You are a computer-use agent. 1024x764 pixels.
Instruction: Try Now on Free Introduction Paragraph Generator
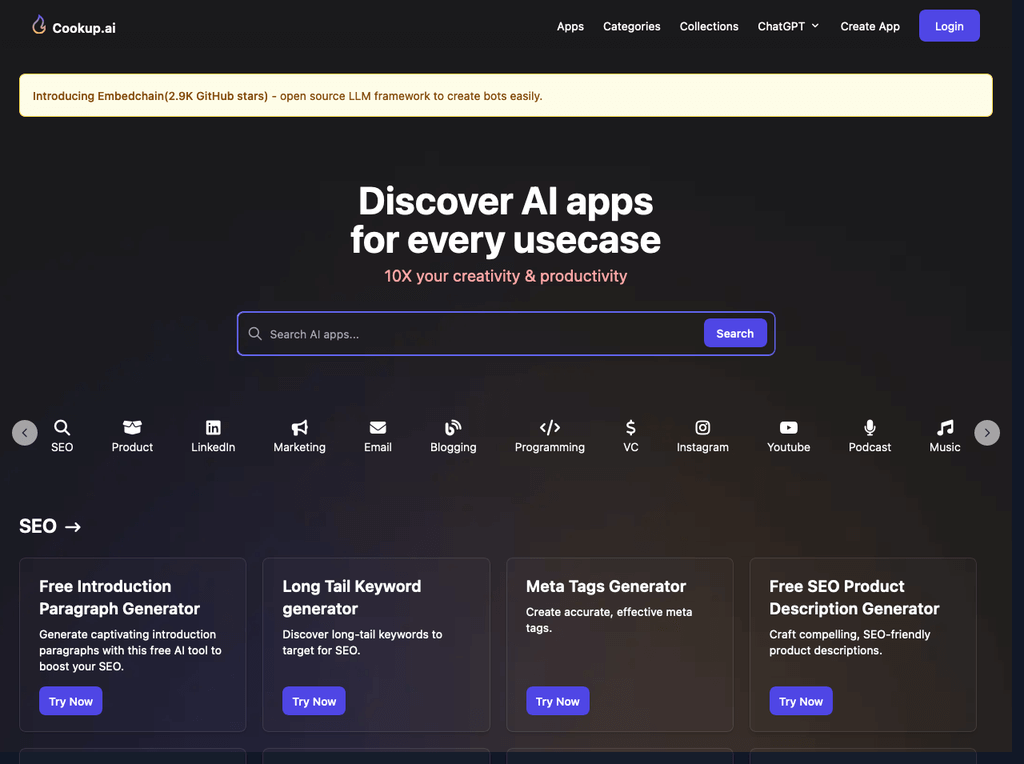pos(71,701)
